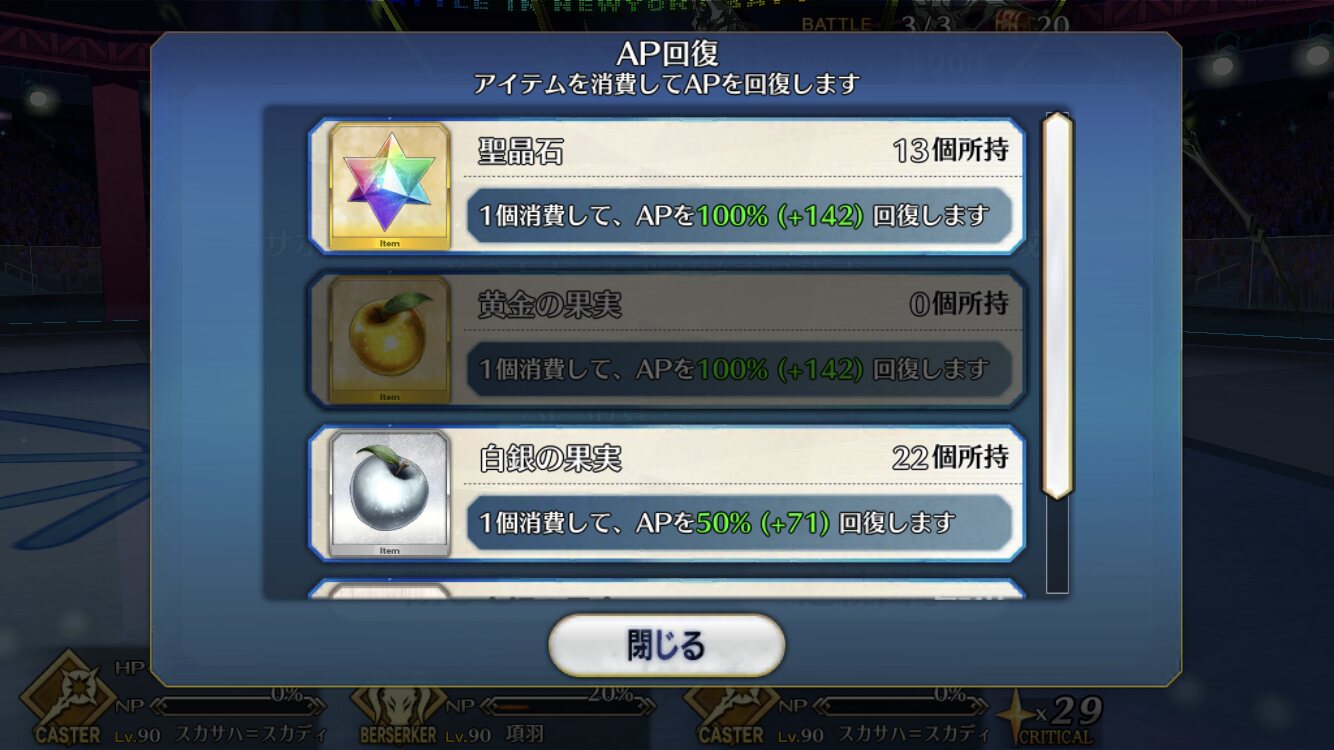Viewport: 1334px width, 750px height.
Task: Tap the critical star counter icon
Action: click(x=1018, y=714)
